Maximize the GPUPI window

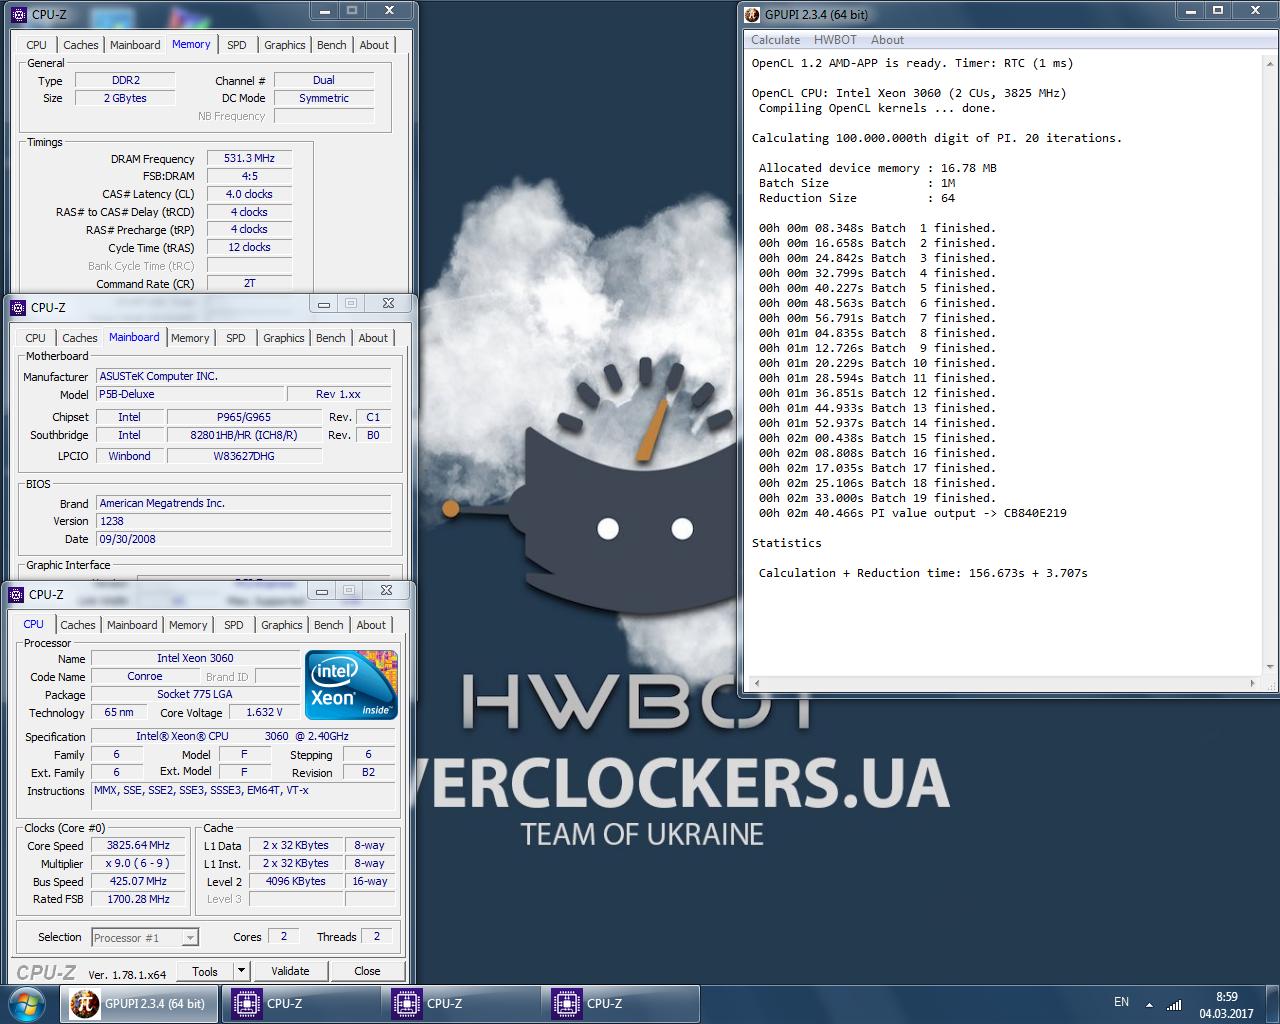point(1217,11)
